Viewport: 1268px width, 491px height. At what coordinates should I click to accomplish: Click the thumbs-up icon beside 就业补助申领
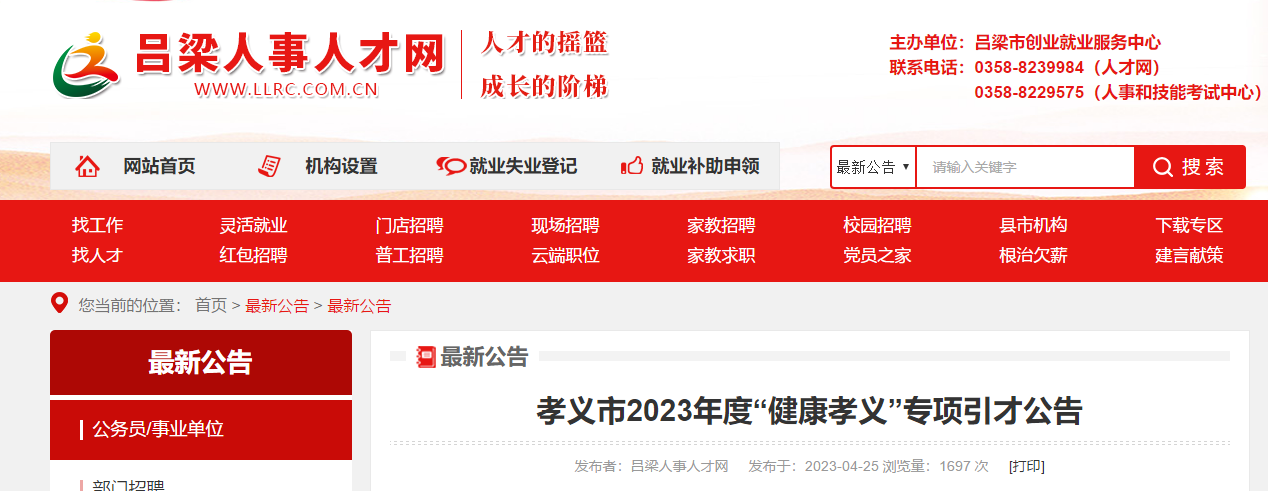point(632,166)
